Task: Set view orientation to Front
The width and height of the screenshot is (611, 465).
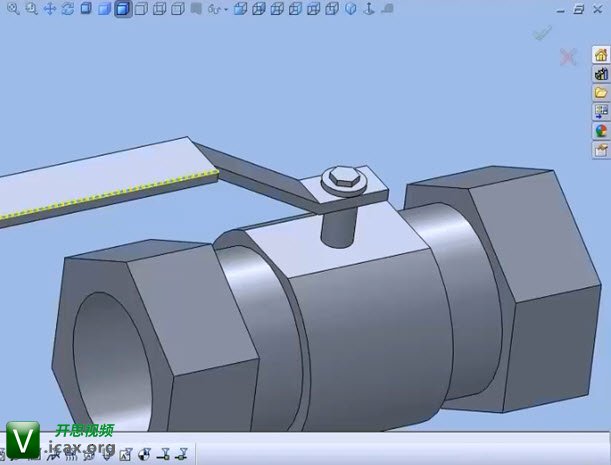Action: (x=240, y=9)
